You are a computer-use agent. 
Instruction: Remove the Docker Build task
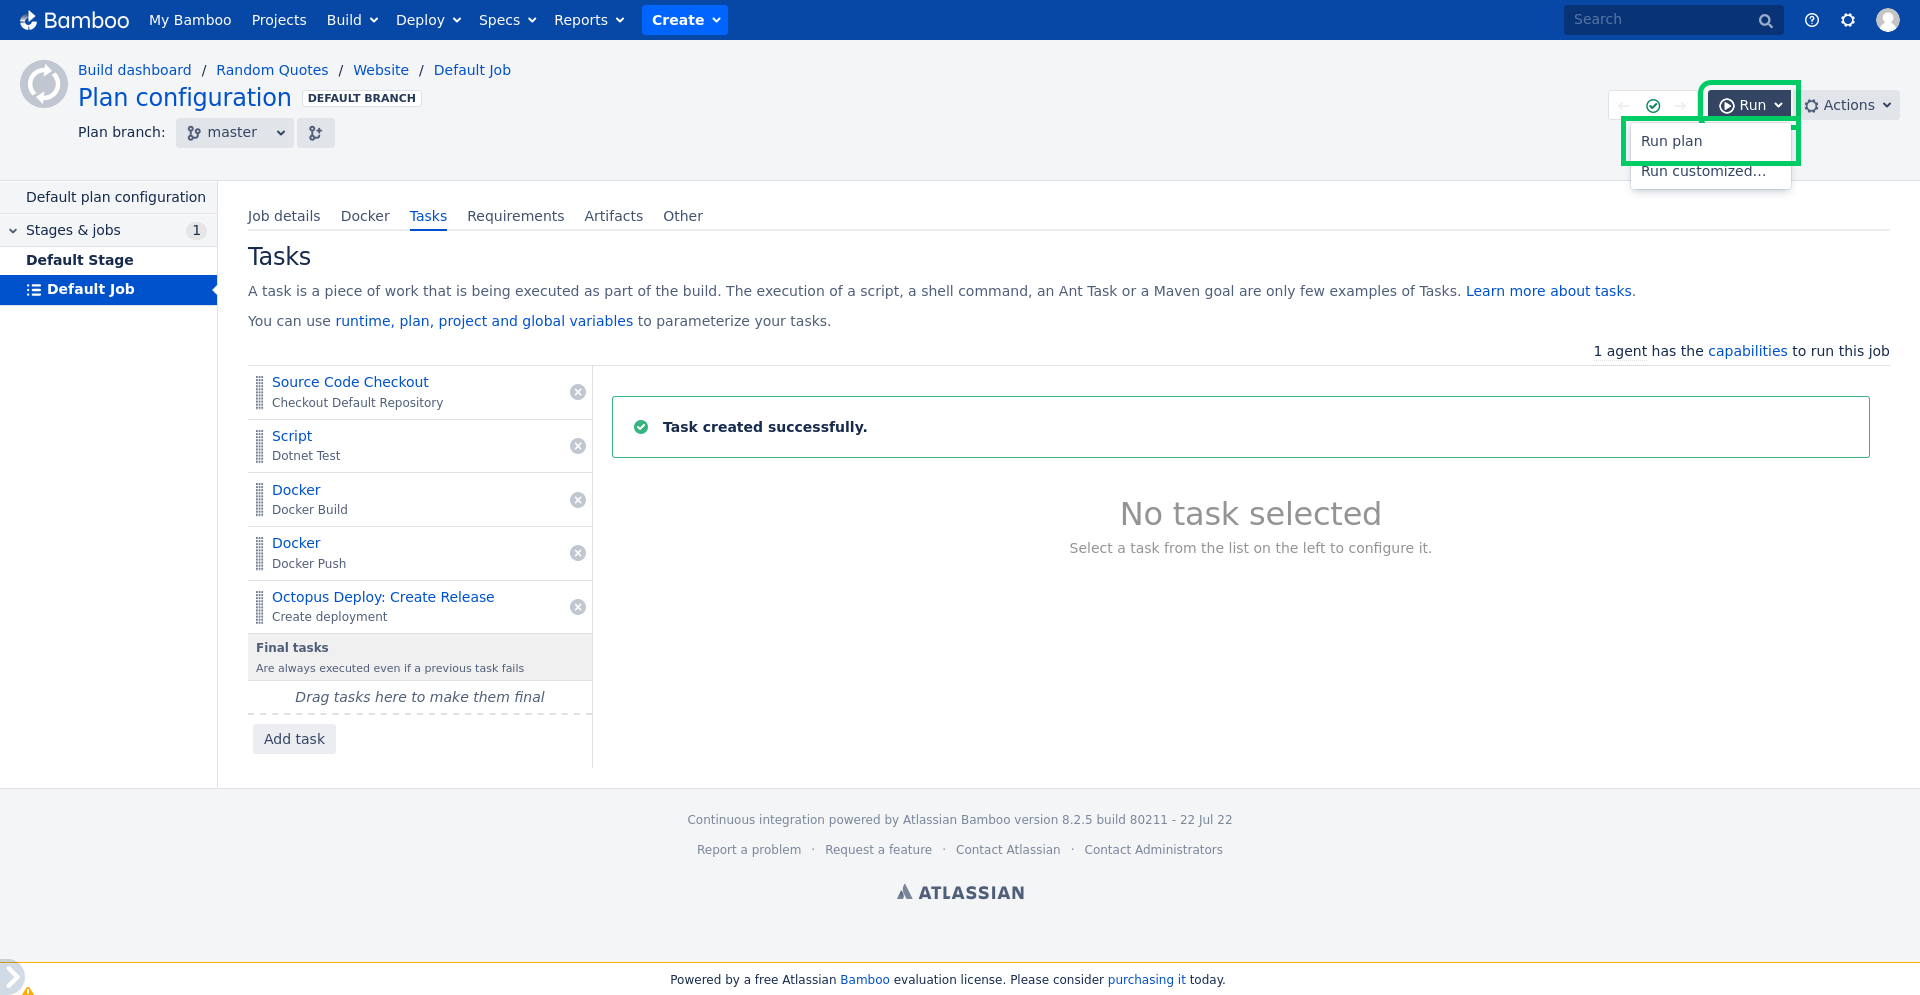(x=578, y=500)
